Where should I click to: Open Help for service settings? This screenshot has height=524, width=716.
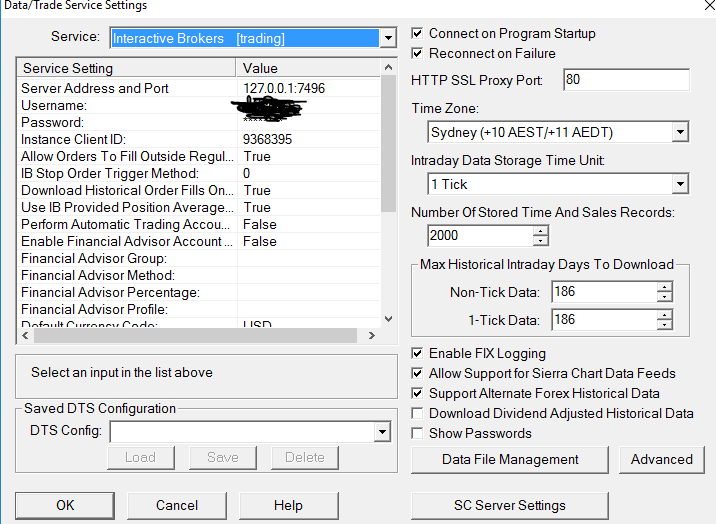(x=289, y=505)
